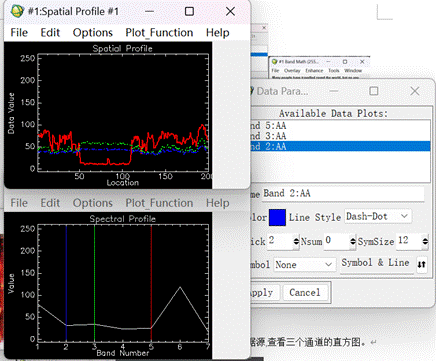
Task: Expand the Line Style Dash-Dot dropdown
Action: point(378,216)
